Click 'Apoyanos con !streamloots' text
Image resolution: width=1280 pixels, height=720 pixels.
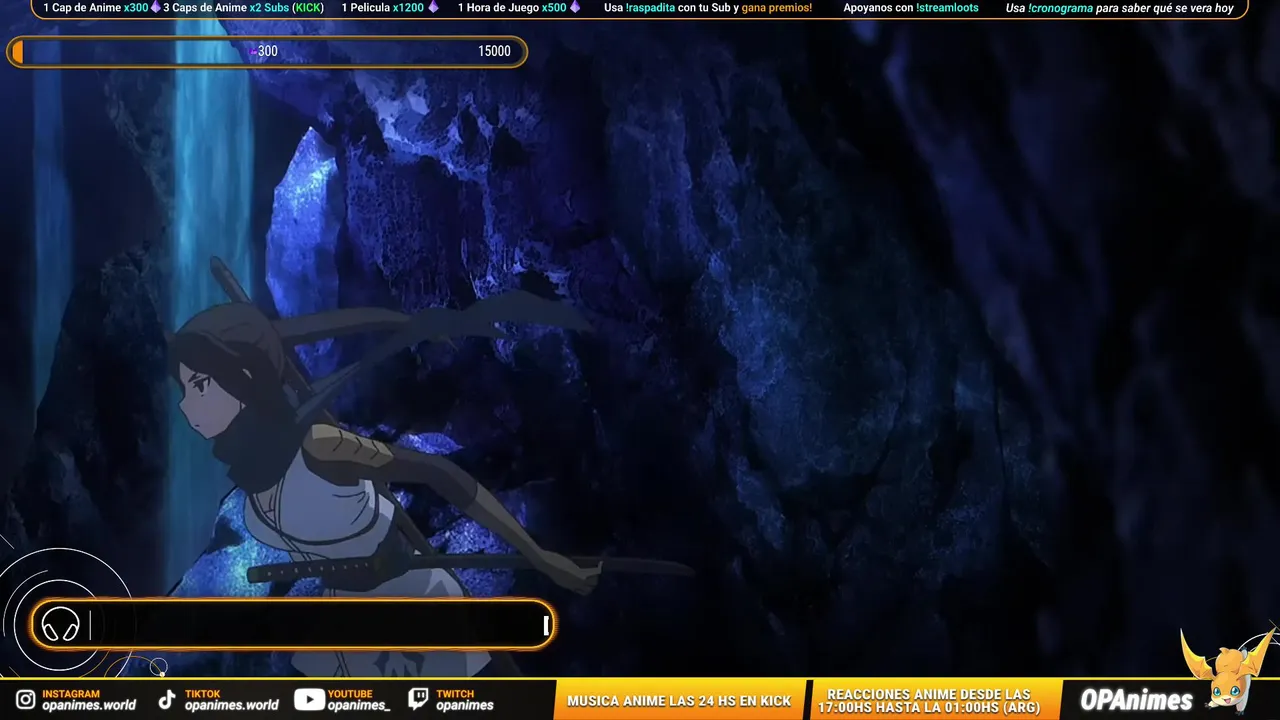[x=911, y=8]
